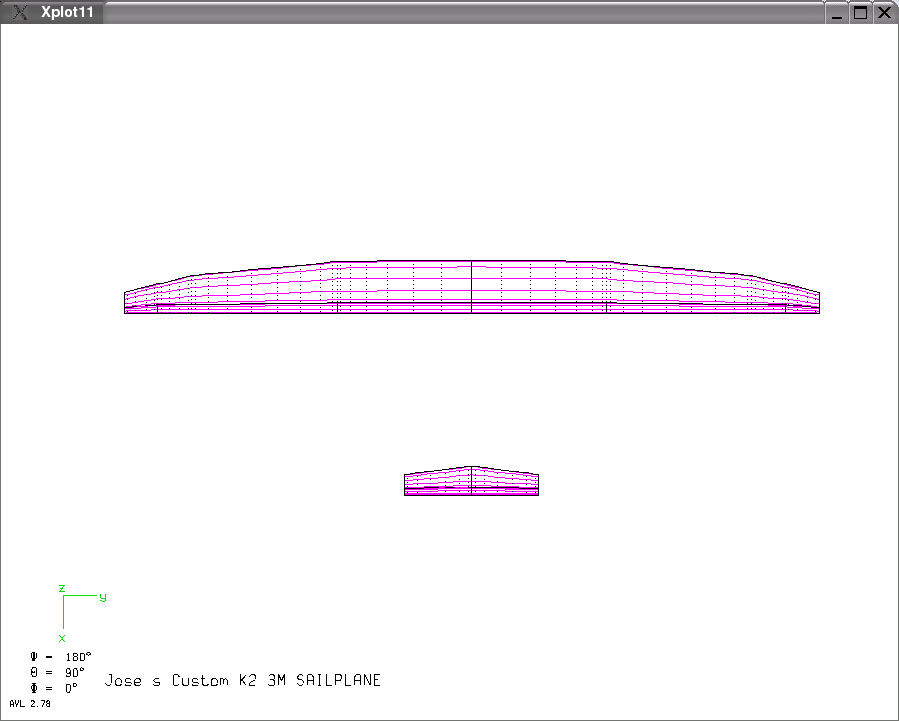
Task: Click the axis origin corner indicator
Action: (x=64, y=597)
